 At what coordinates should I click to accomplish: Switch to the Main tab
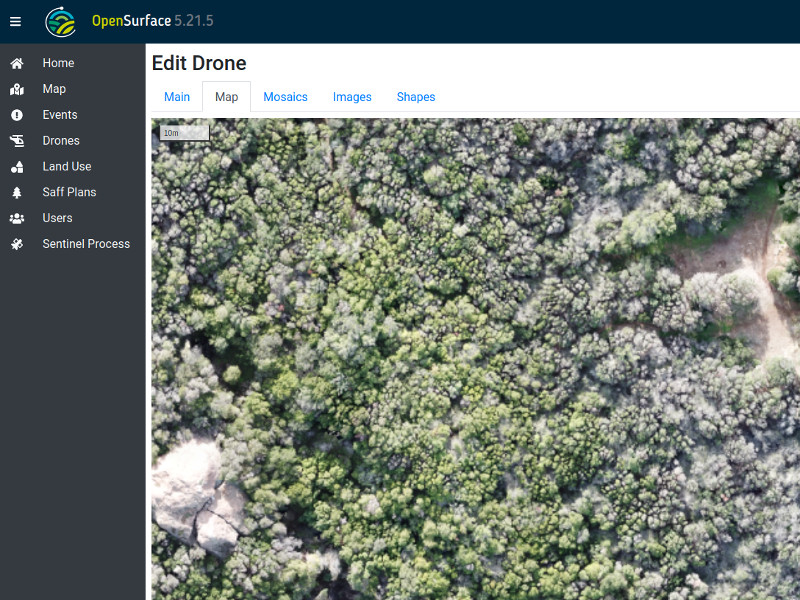click(177, 97)
